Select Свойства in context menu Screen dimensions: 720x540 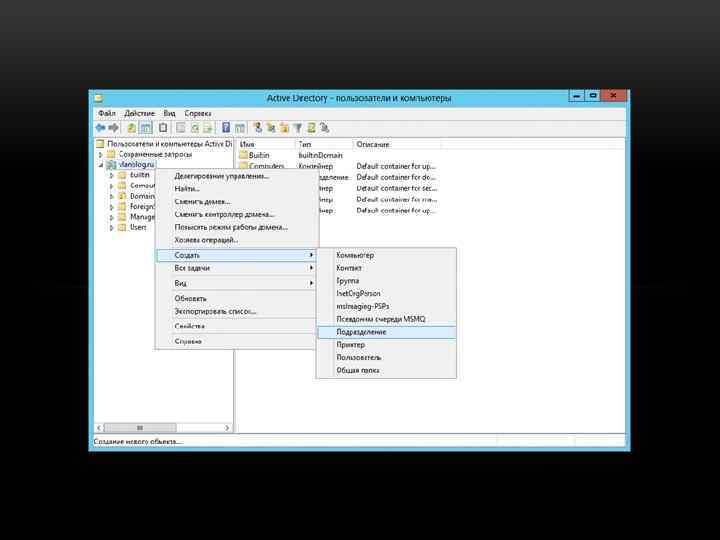236,326
